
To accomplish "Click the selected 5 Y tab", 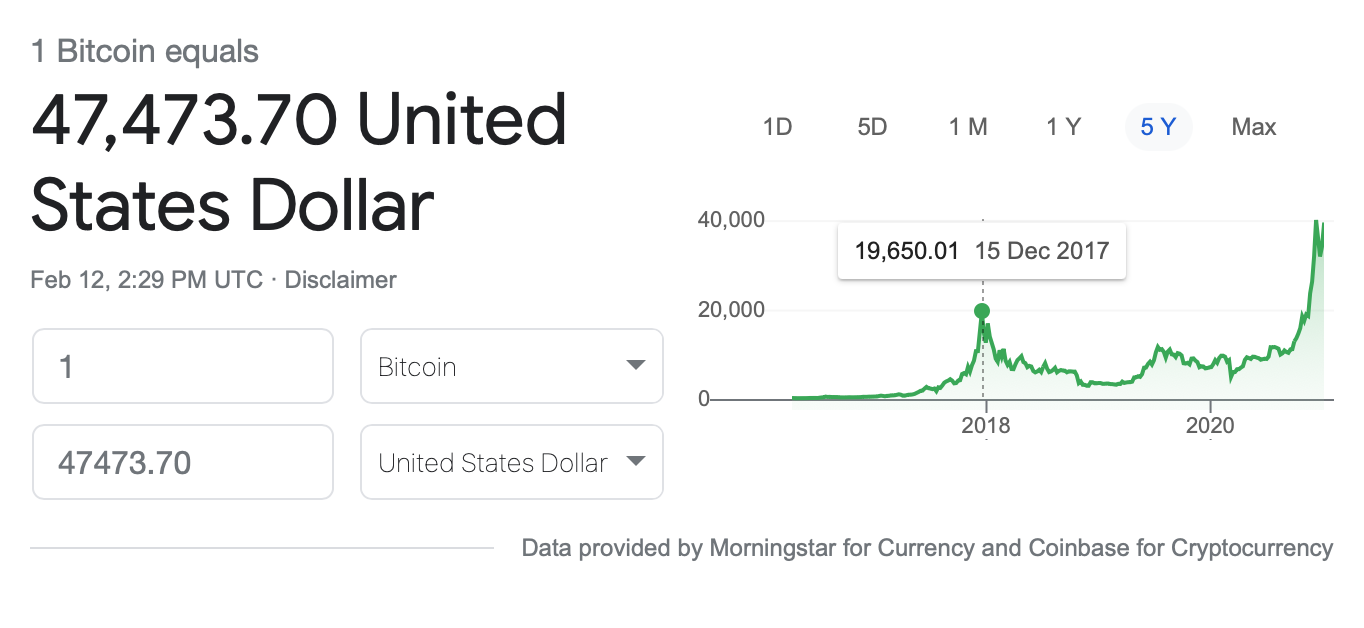I will (x=1158, y=127).
